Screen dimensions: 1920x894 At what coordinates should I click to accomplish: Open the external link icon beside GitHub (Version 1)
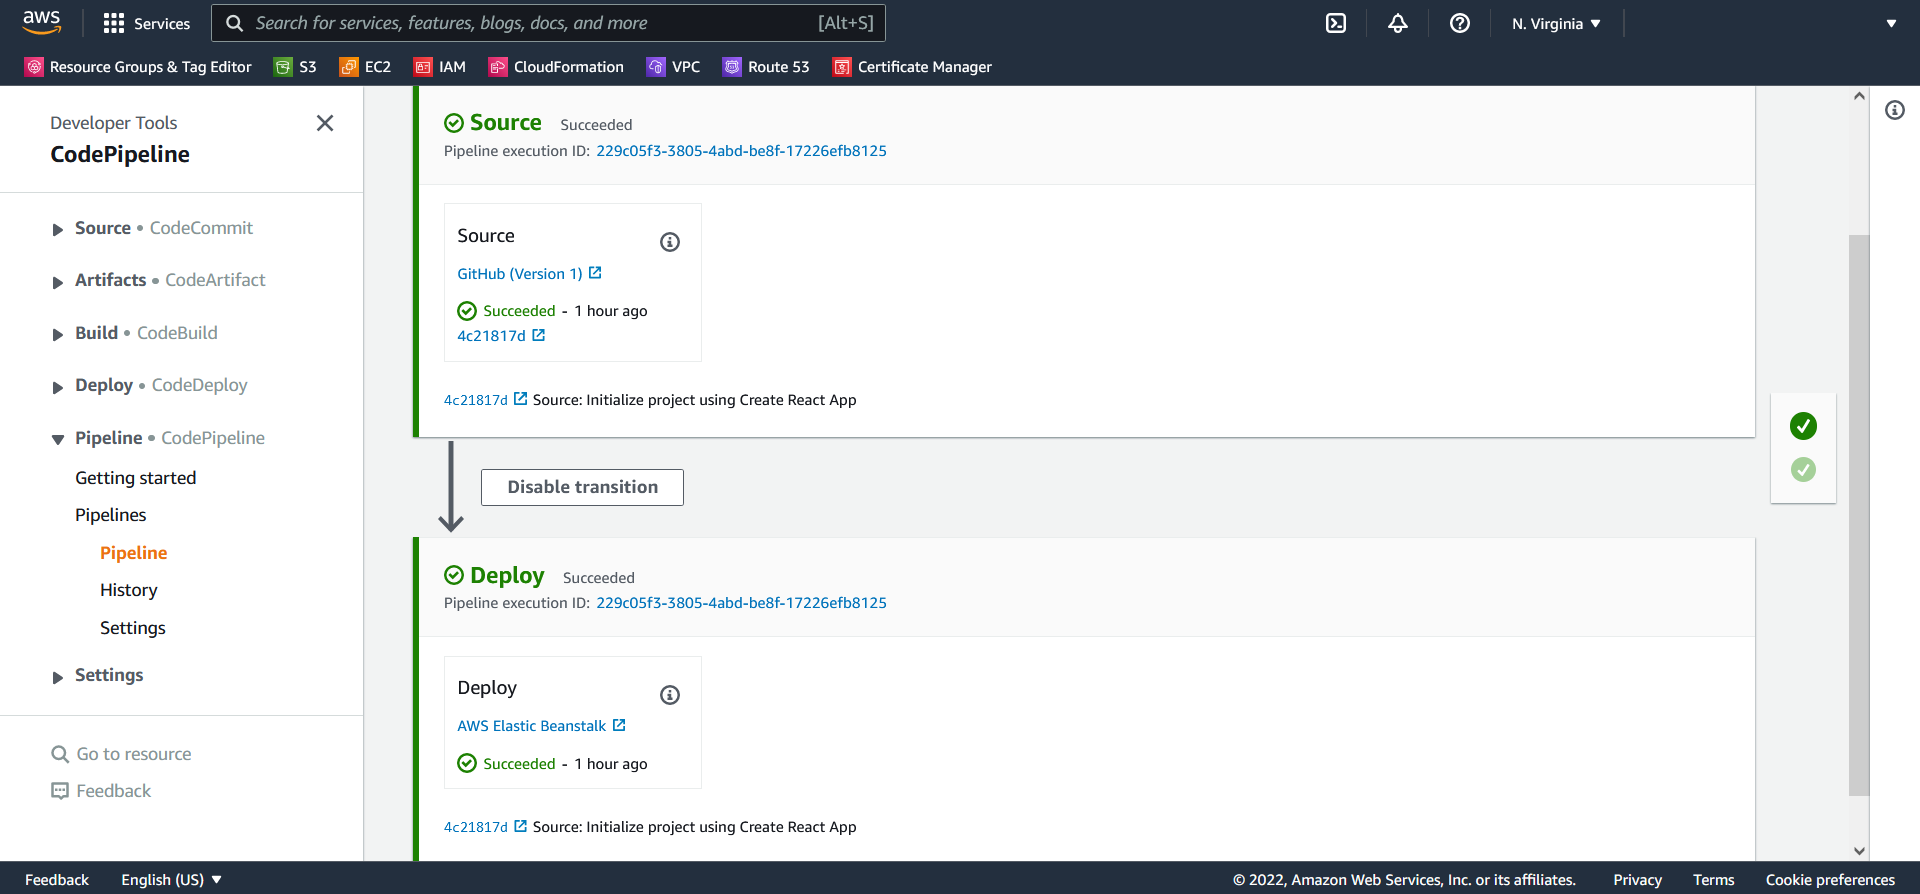tap(595, 273)
